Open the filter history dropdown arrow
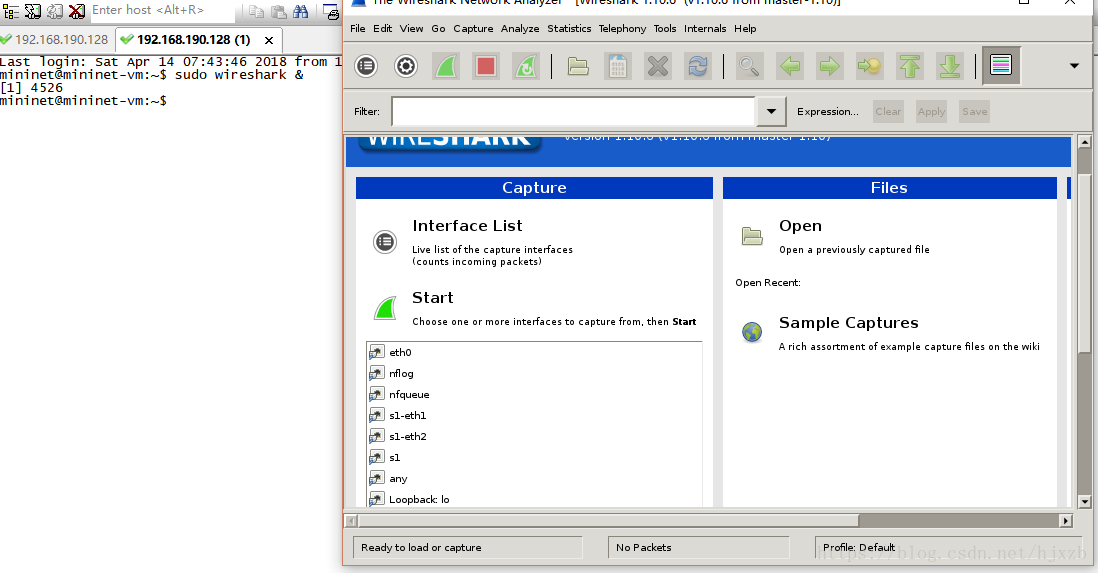This screenshot has width=1098, height=573. [x=771, y=111]
